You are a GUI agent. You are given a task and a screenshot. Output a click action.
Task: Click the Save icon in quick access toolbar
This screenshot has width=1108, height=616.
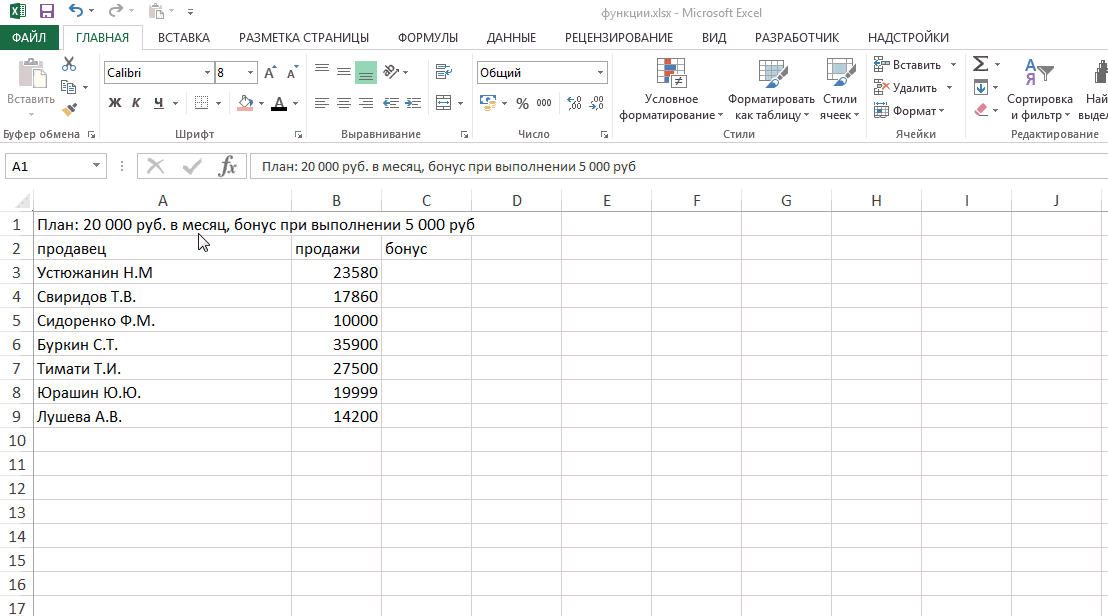tap(46, 12)
